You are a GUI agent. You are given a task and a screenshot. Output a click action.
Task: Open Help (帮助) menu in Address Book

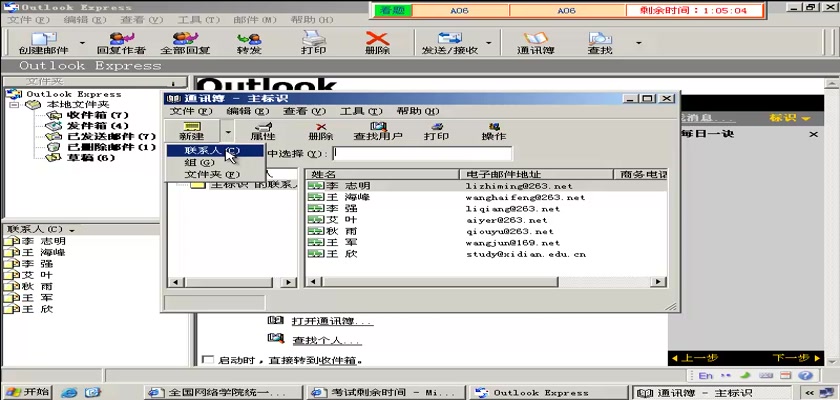tap(418, 111)
